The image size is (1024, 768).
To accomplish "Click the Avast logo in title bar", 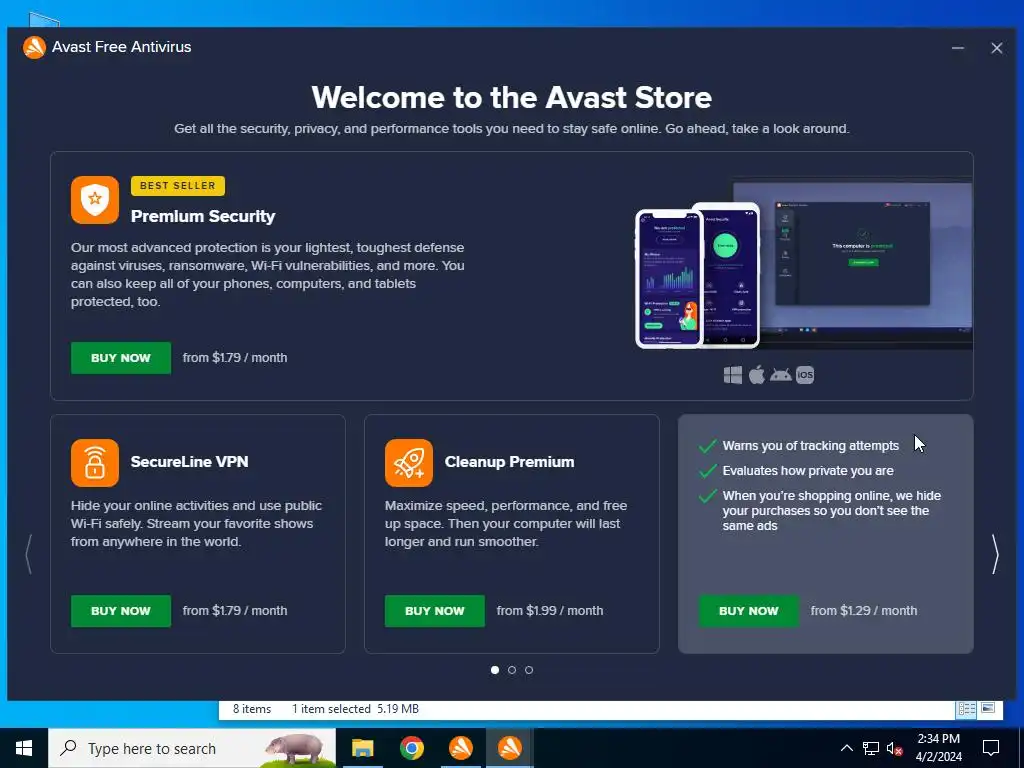I will click(34, 47).
